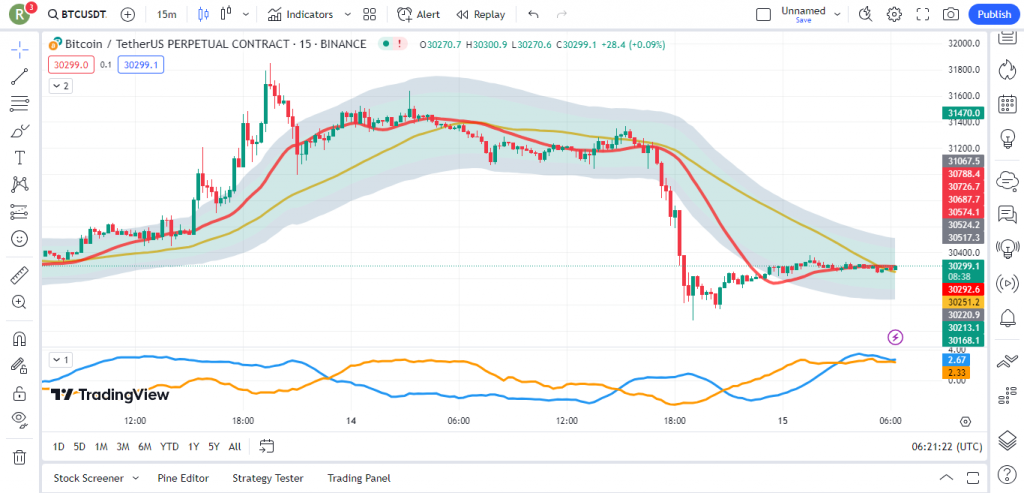Screen dimensions: 1024x493
Task: Select the trend line drawing tool
Action: coord(20,77)
